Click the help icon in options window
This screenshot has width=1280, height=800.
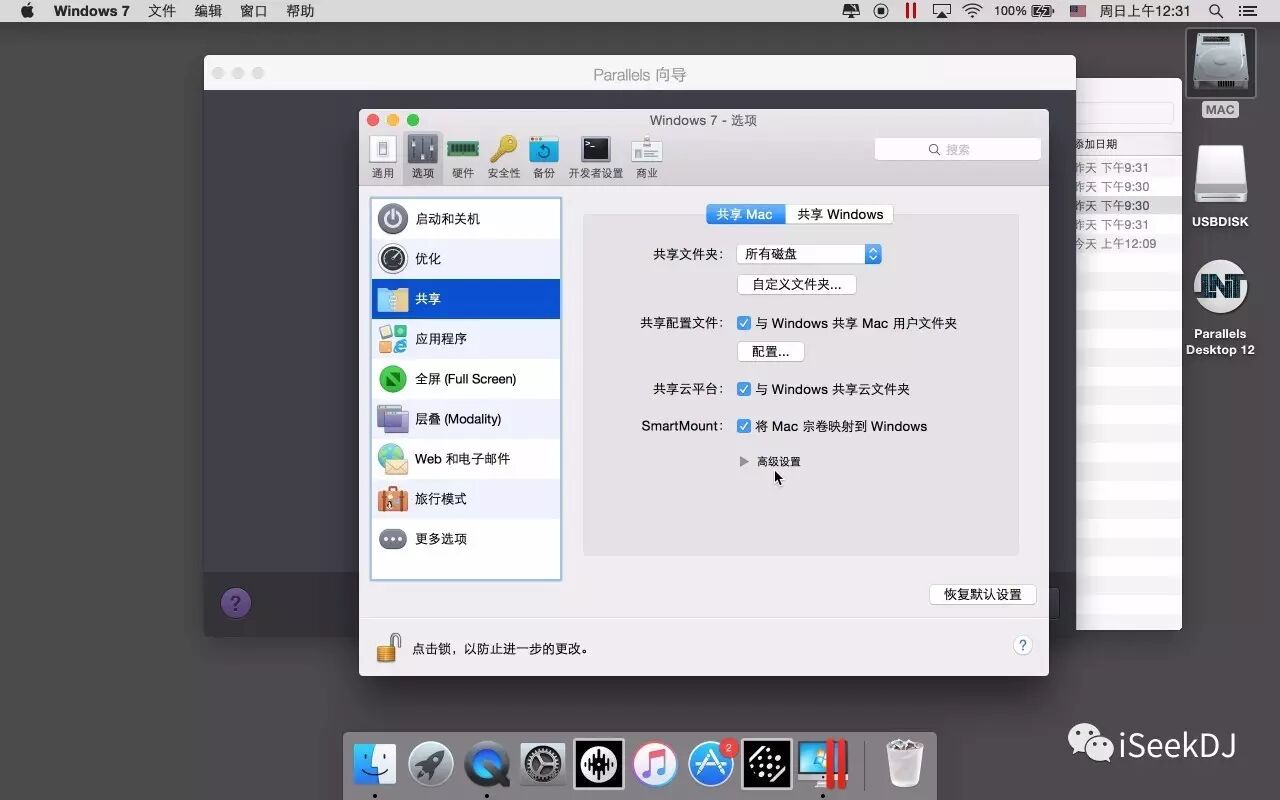(1022, 646)
